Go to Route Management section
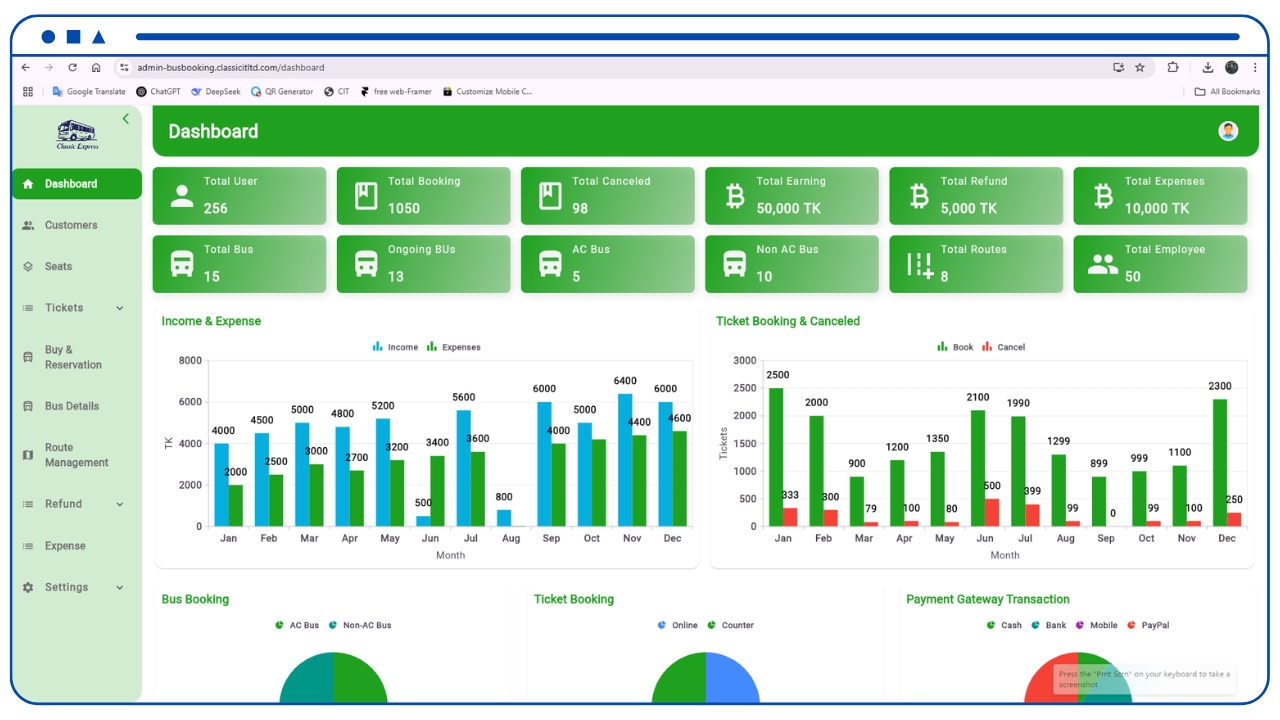Viewport: 1280px width, 720px height. click(76, 455)
